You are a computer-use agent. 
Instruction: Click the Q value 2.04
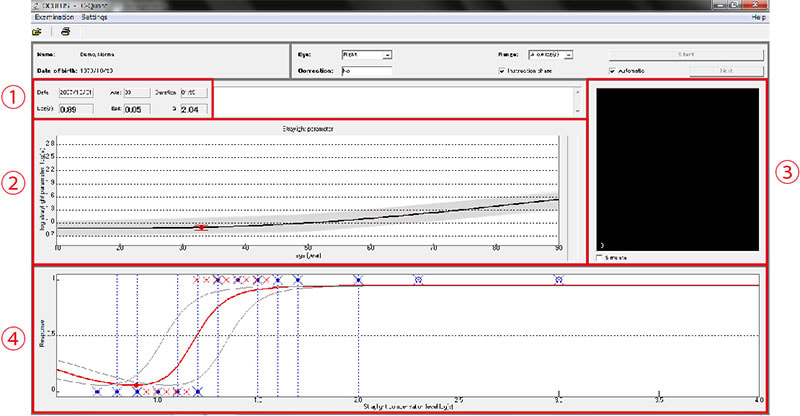(194, 109)
